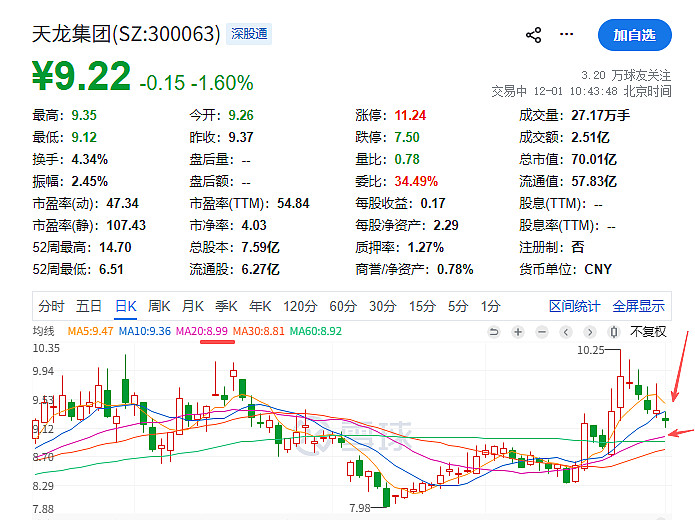
Task: Click the 52周最低 value 6.51
Action: 111,270
